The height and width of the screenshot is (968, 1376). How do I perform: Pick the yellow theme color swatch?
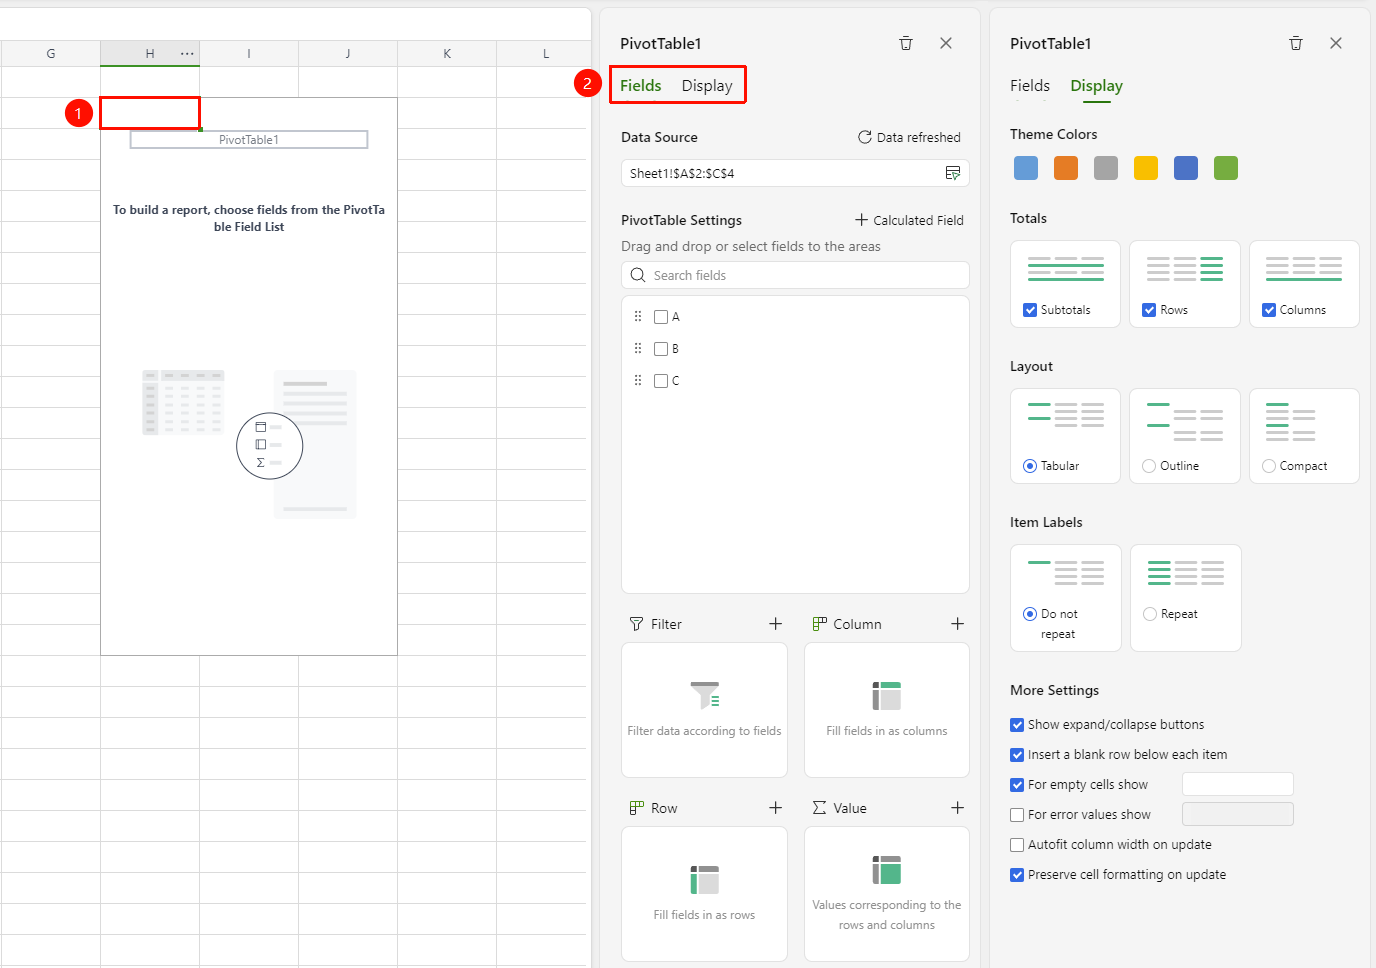[1146, 168]
